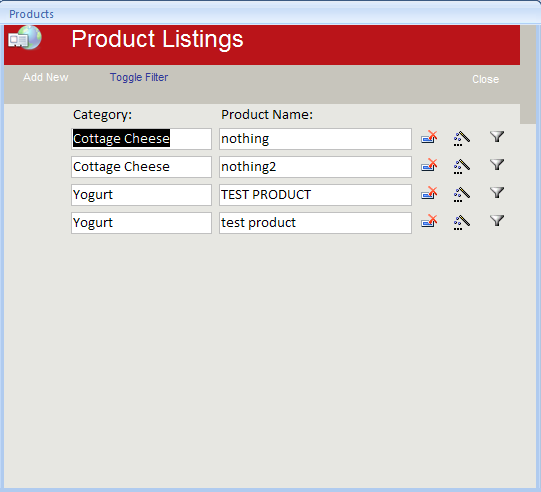The height and width of the screenshot is (492, 541).
Task: Click the Yogurt category of TEST PRODUCT
Action: coord(141,195)
